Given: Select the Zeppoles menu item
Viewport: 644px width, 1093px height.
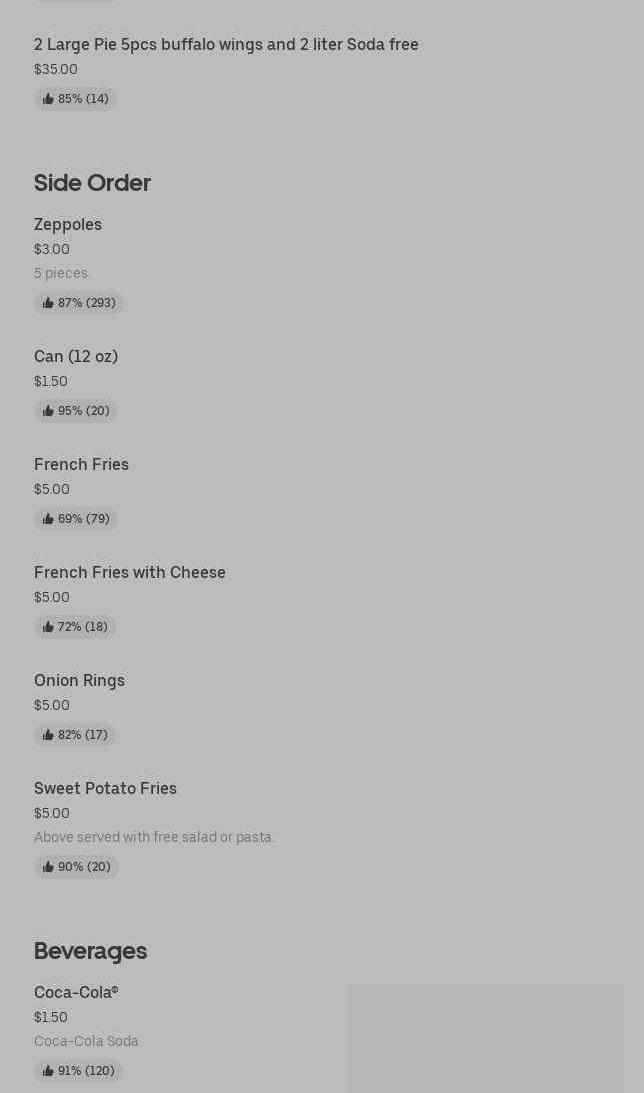Looking at the screenshot, I should tap(68, 224).
